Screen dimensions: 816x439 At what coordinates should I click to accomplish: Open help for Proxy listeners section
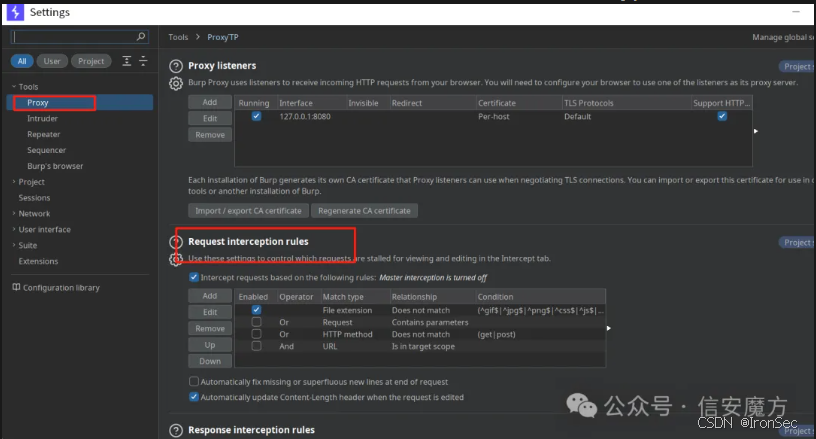tap(176, 66)
